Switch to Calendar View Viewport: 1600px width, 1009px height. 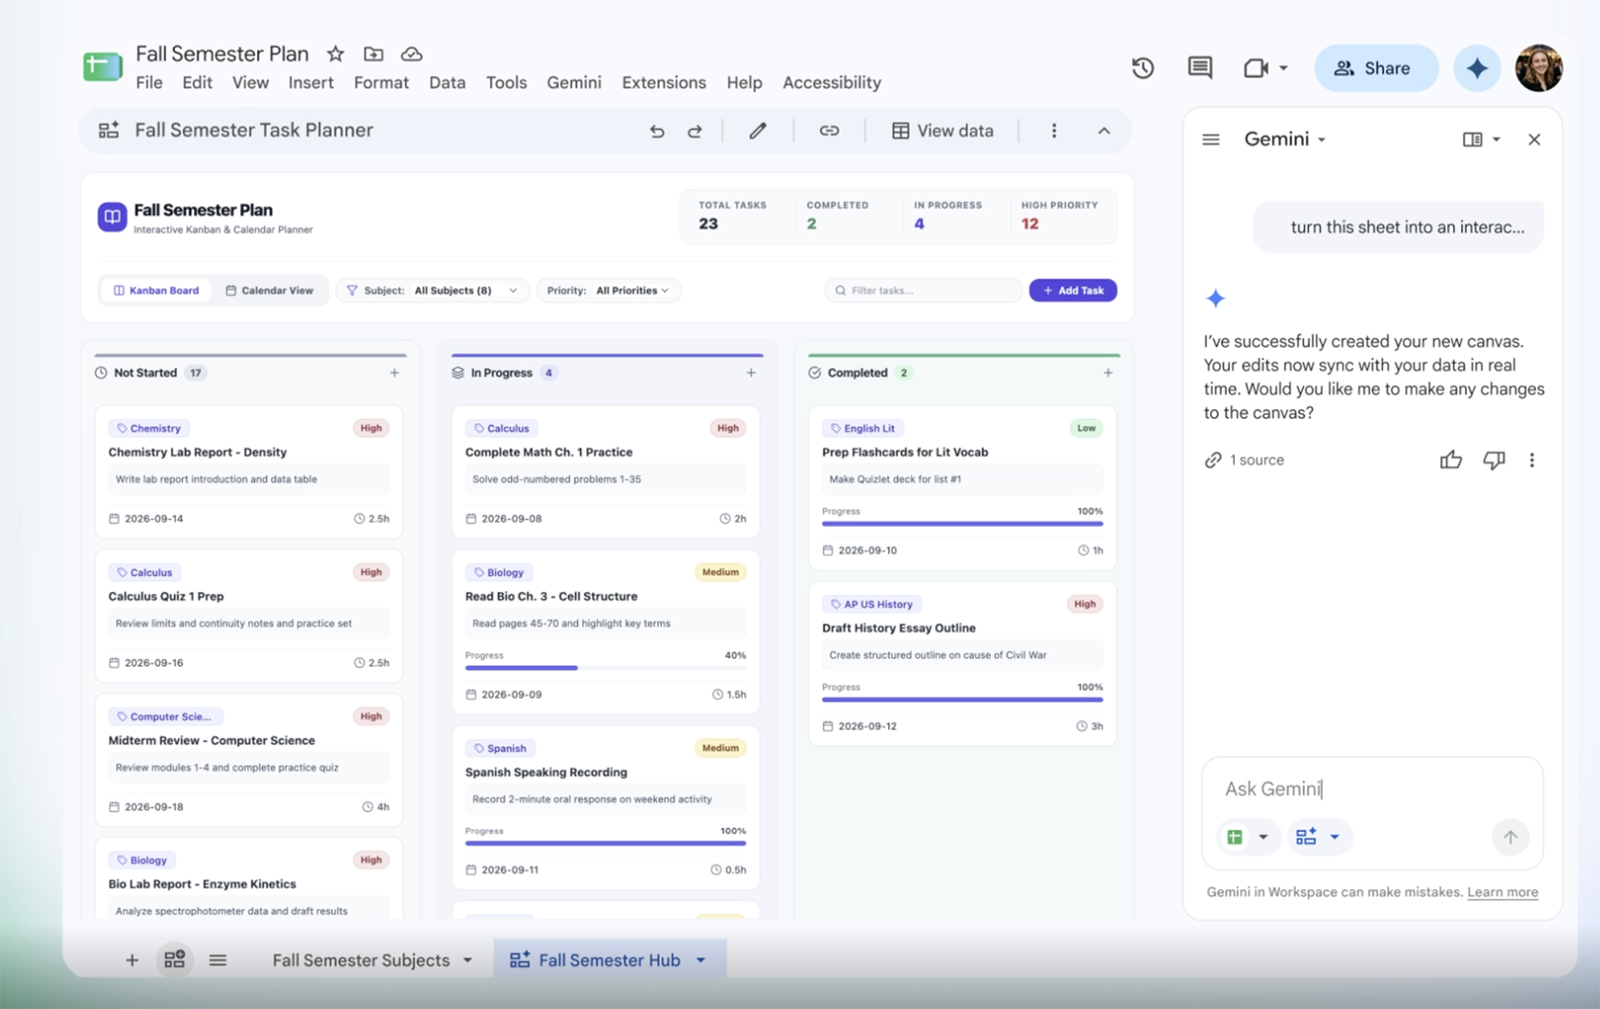pyautogui.click(x=270, y=291)
